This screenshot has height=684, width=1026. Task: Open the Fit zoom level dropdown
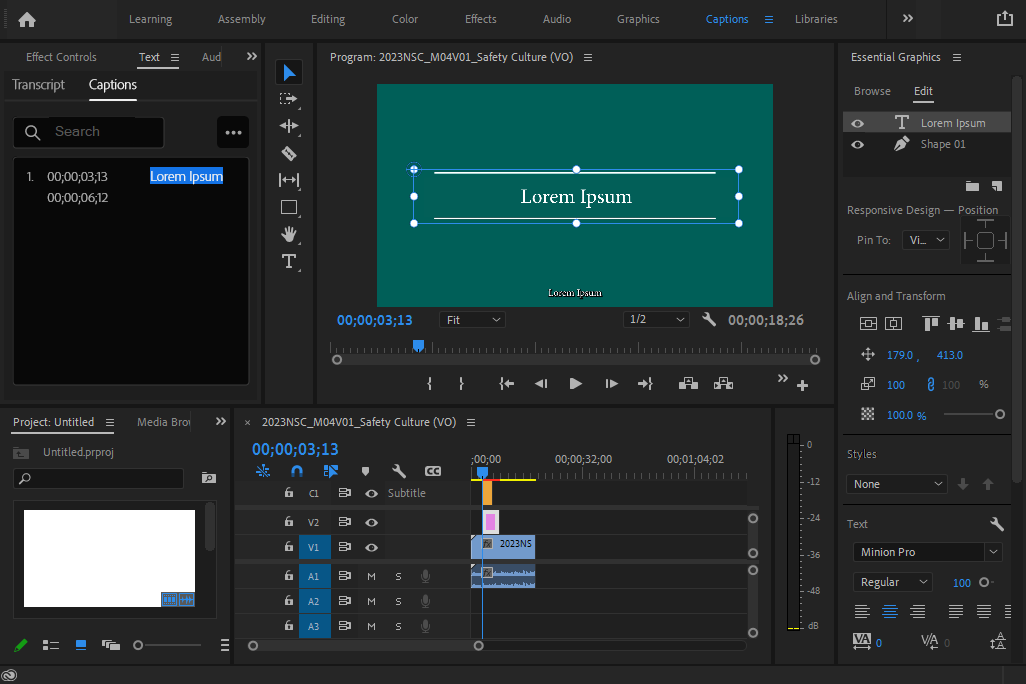coord(471,319)
